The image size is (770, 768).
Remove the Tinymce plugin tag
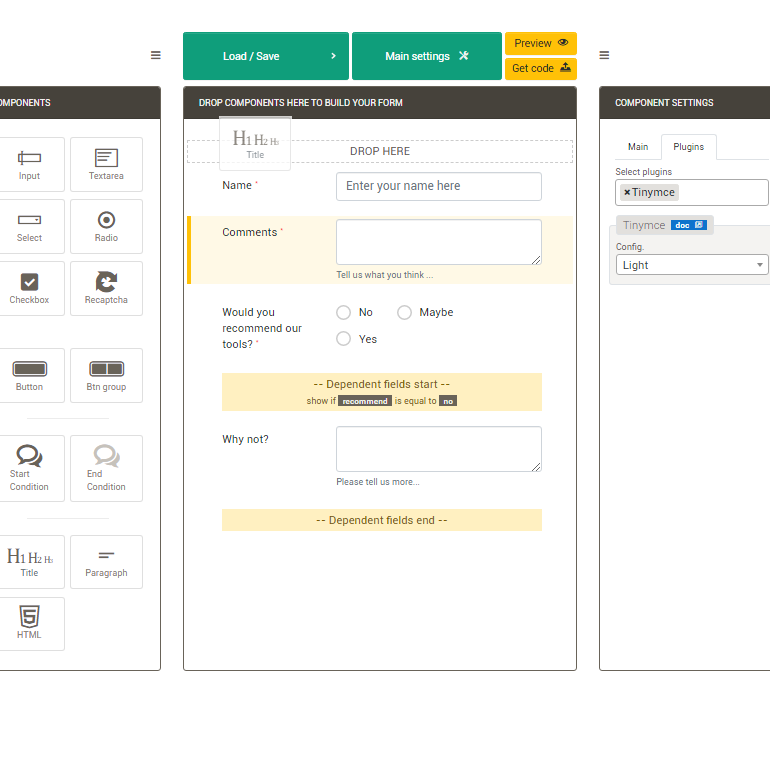[627, 192]
